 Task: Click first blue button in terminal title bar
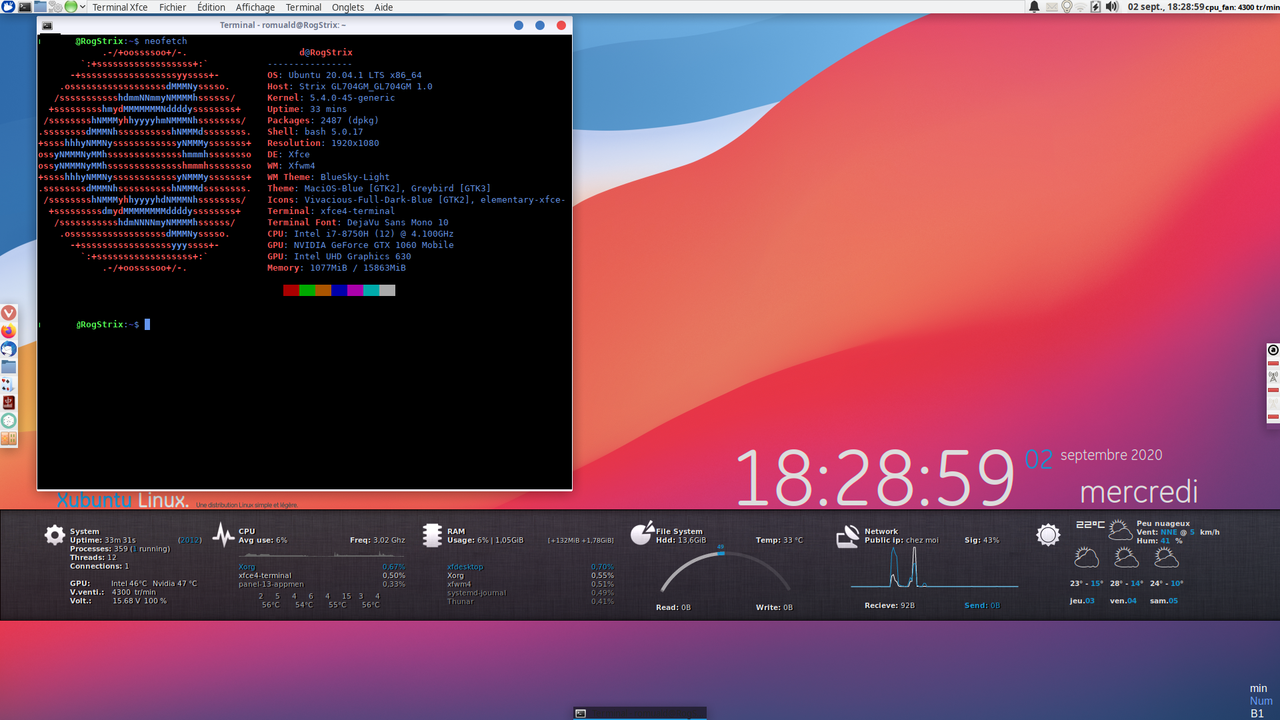point(519,25)
